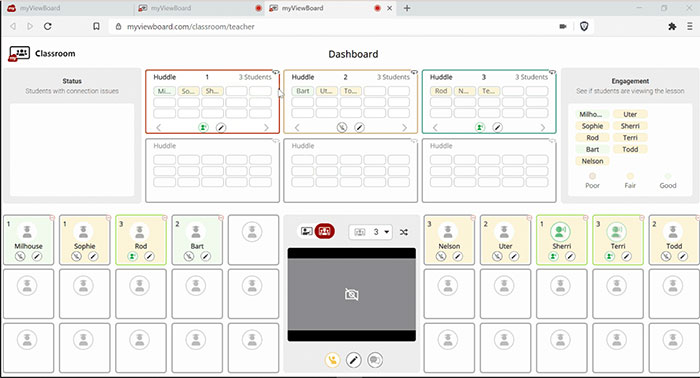Viewport: 700px width, 378px height.
Task: Click the pen icon on Bart's card
Action: click(205, 256)
